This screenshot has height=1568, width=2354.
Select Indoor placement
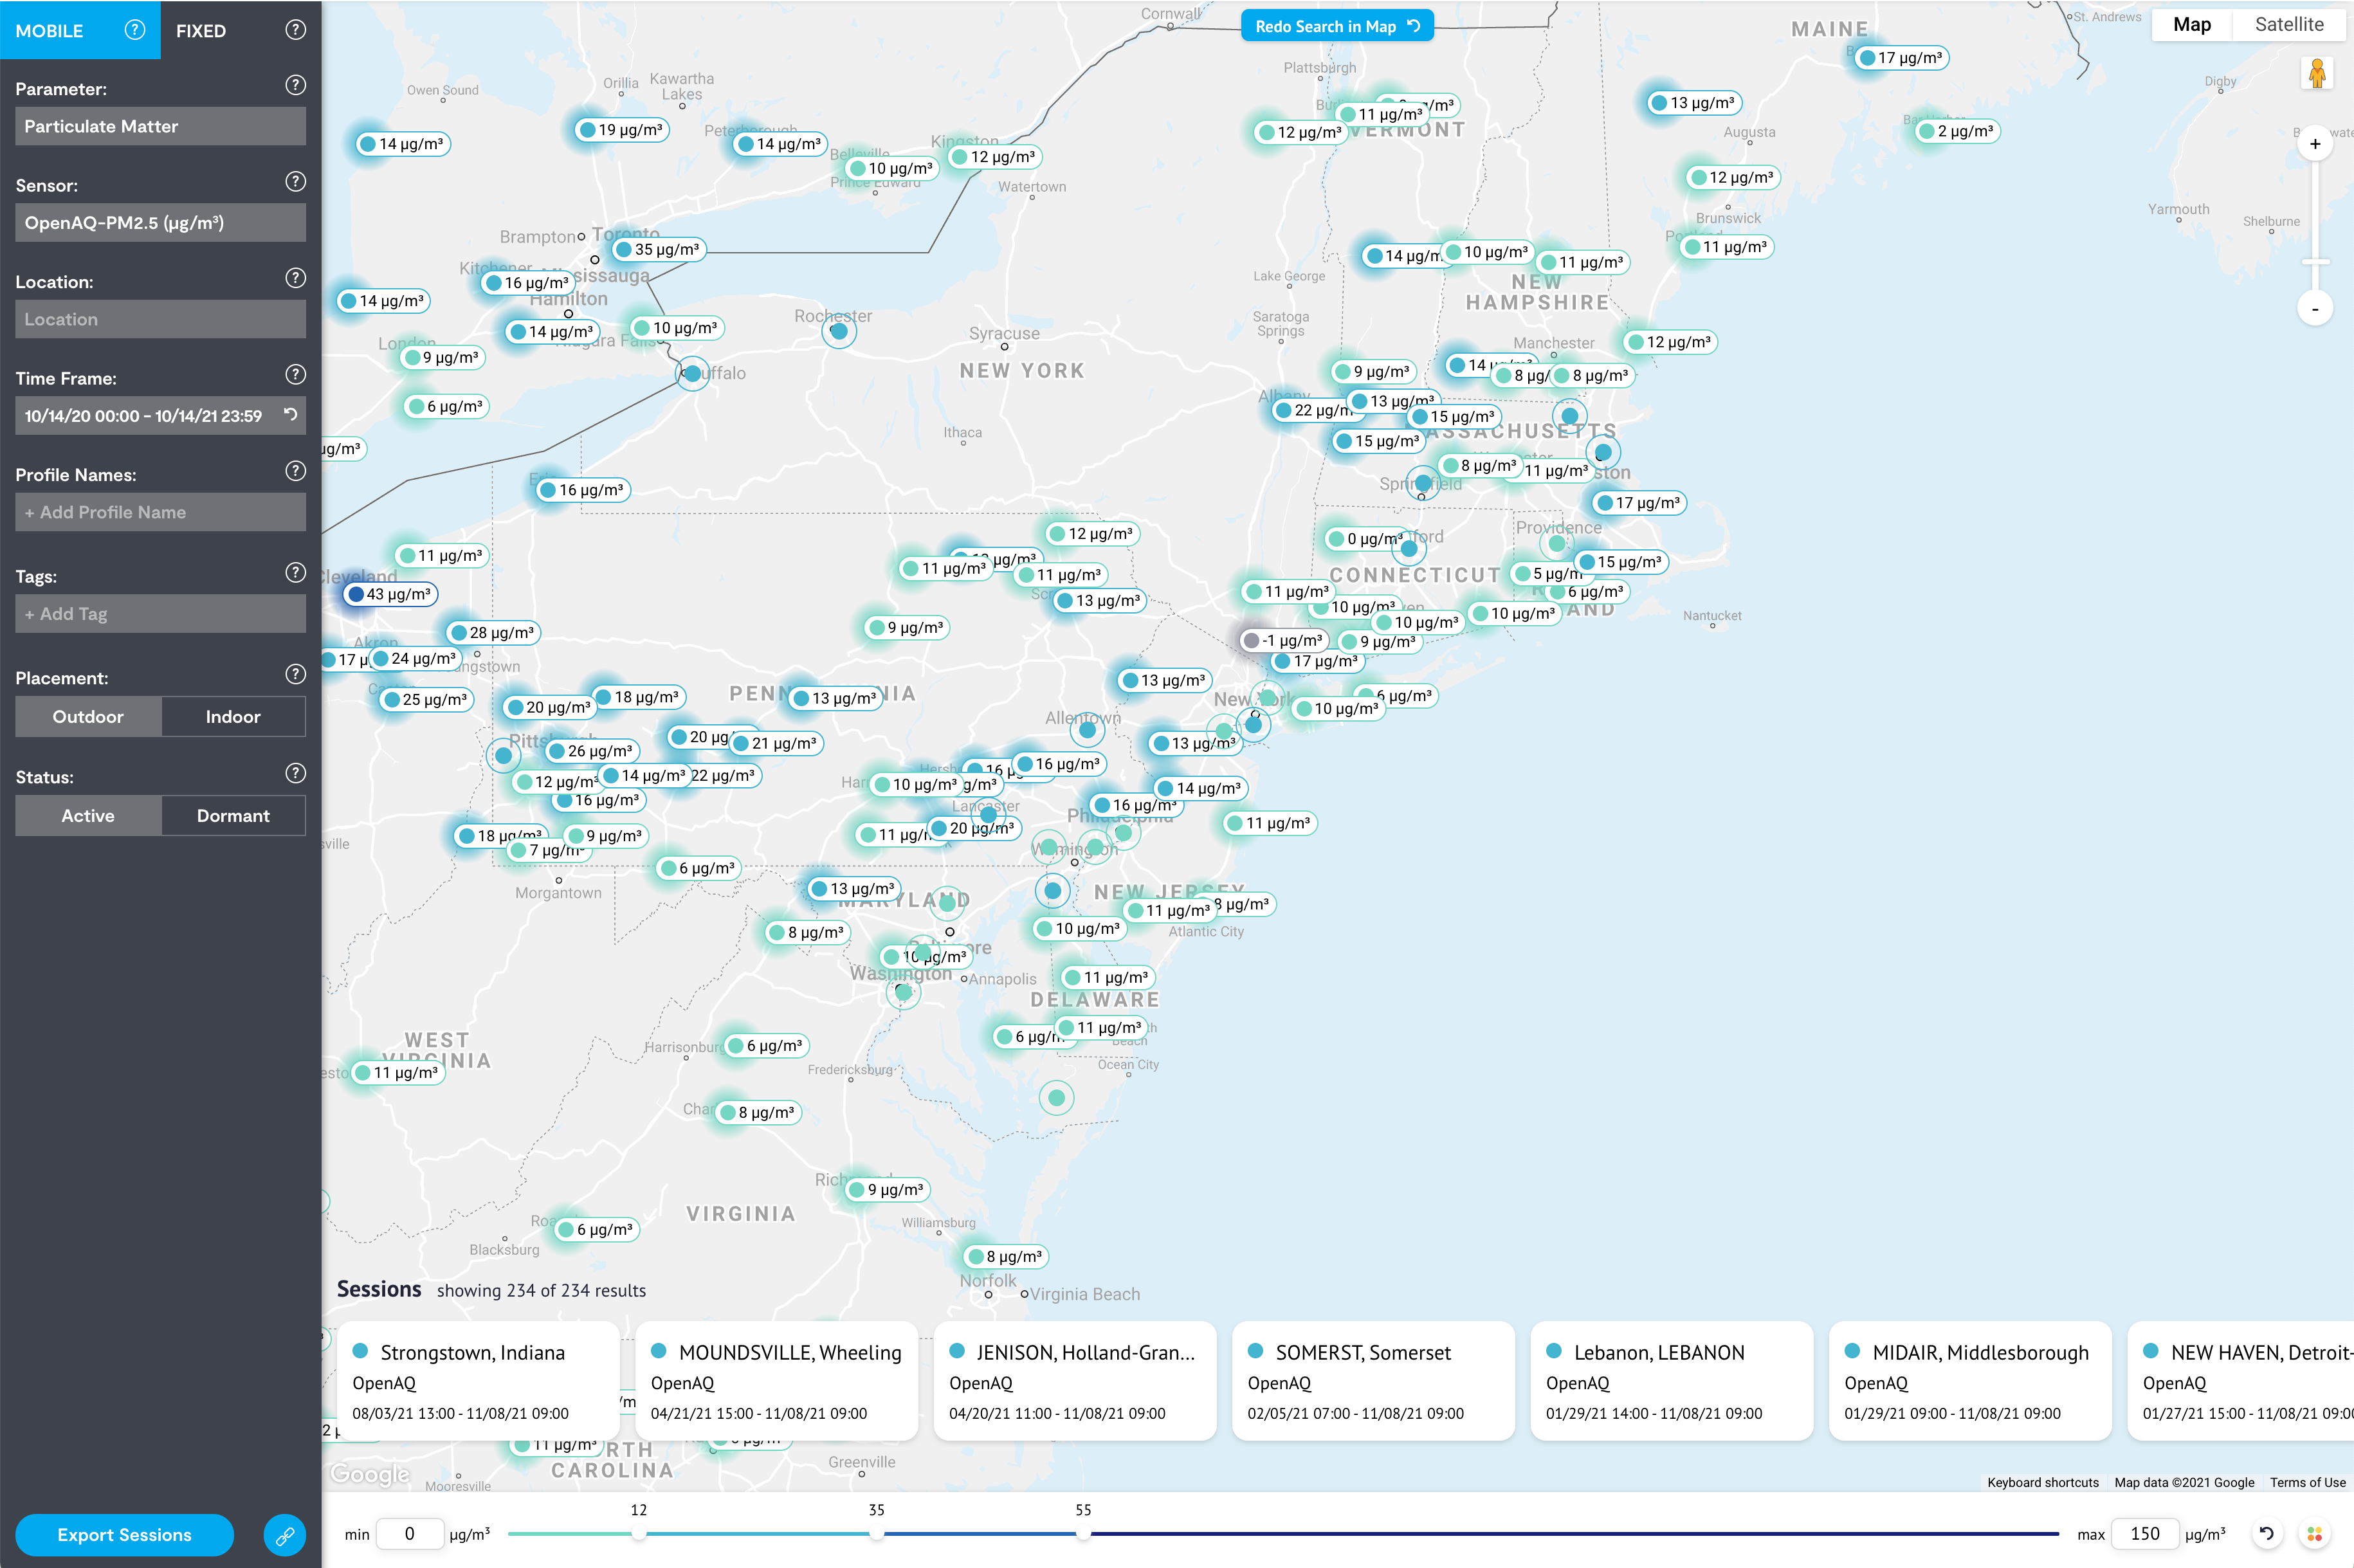[x=233, y=717]
